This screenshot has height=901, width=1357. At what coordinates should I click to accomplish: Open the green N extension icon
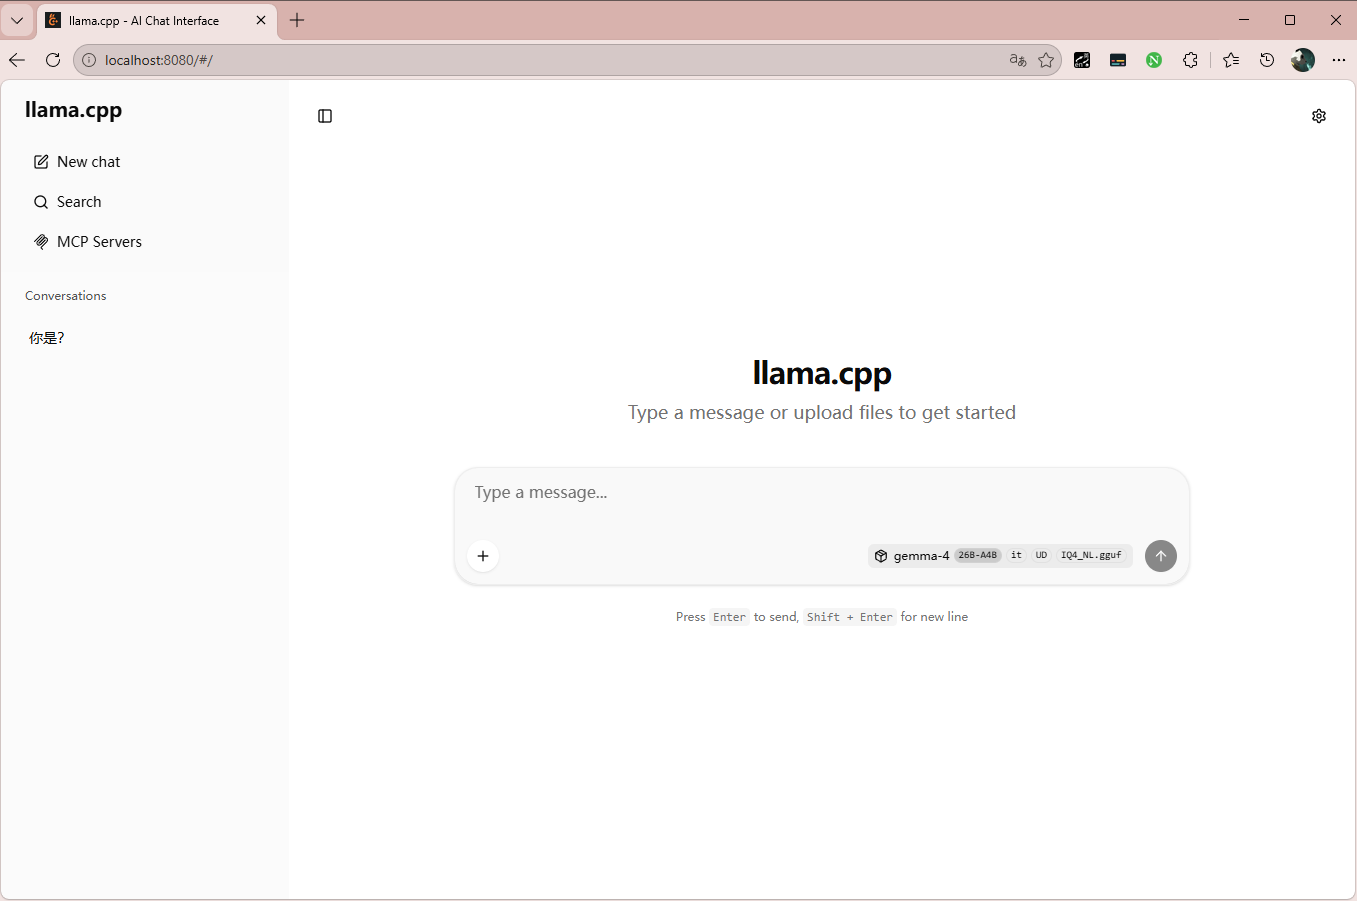1154,60
